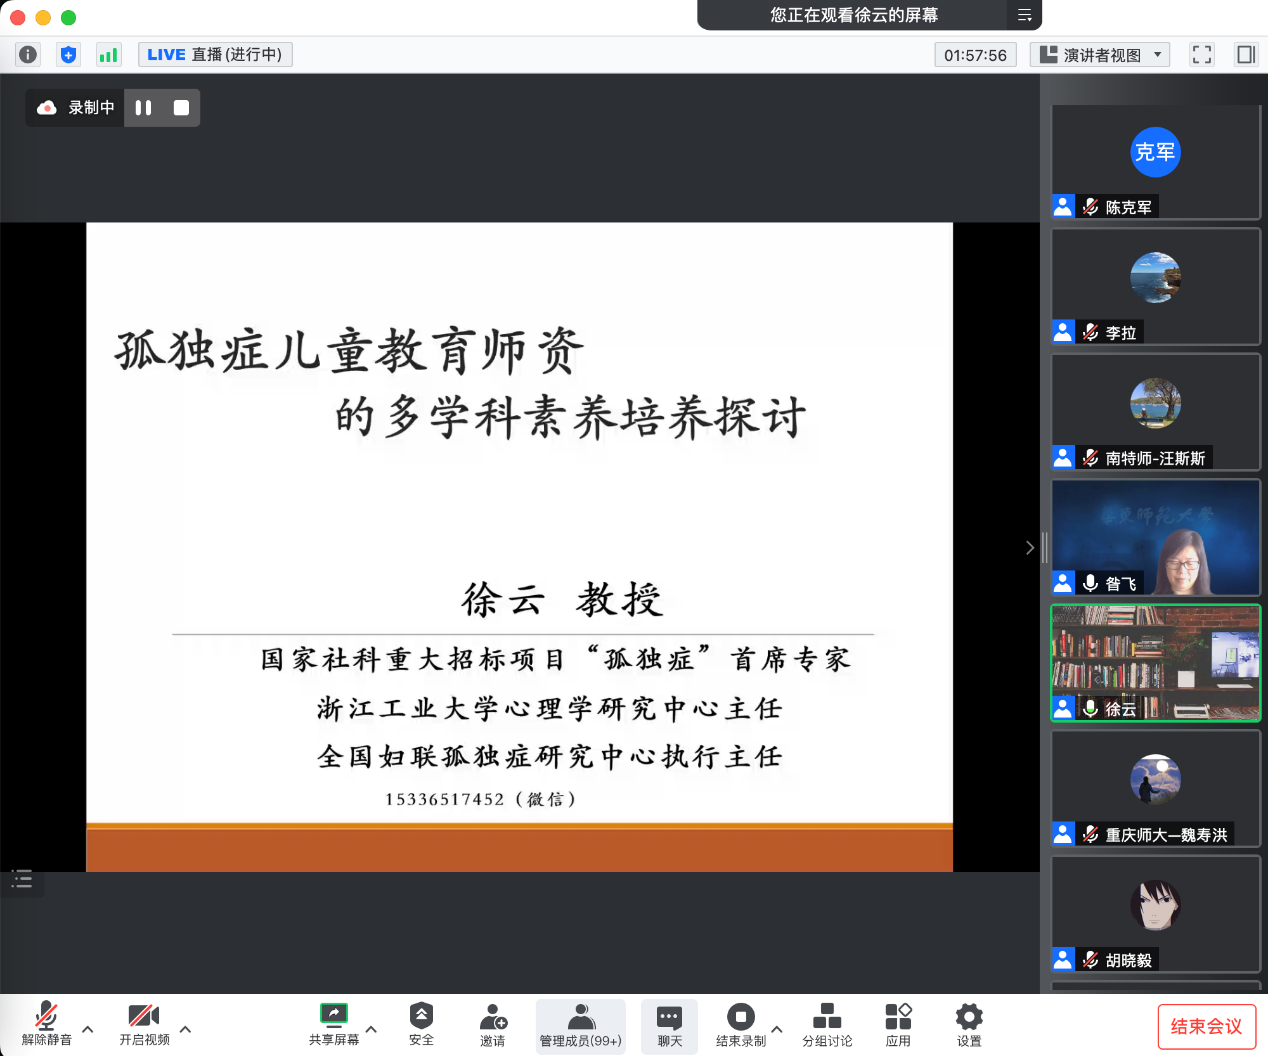This screenshot has width=1268, height=1056.
Task: Enter full screen mode
Action: pyautogui.click(x=1202, y=55)
